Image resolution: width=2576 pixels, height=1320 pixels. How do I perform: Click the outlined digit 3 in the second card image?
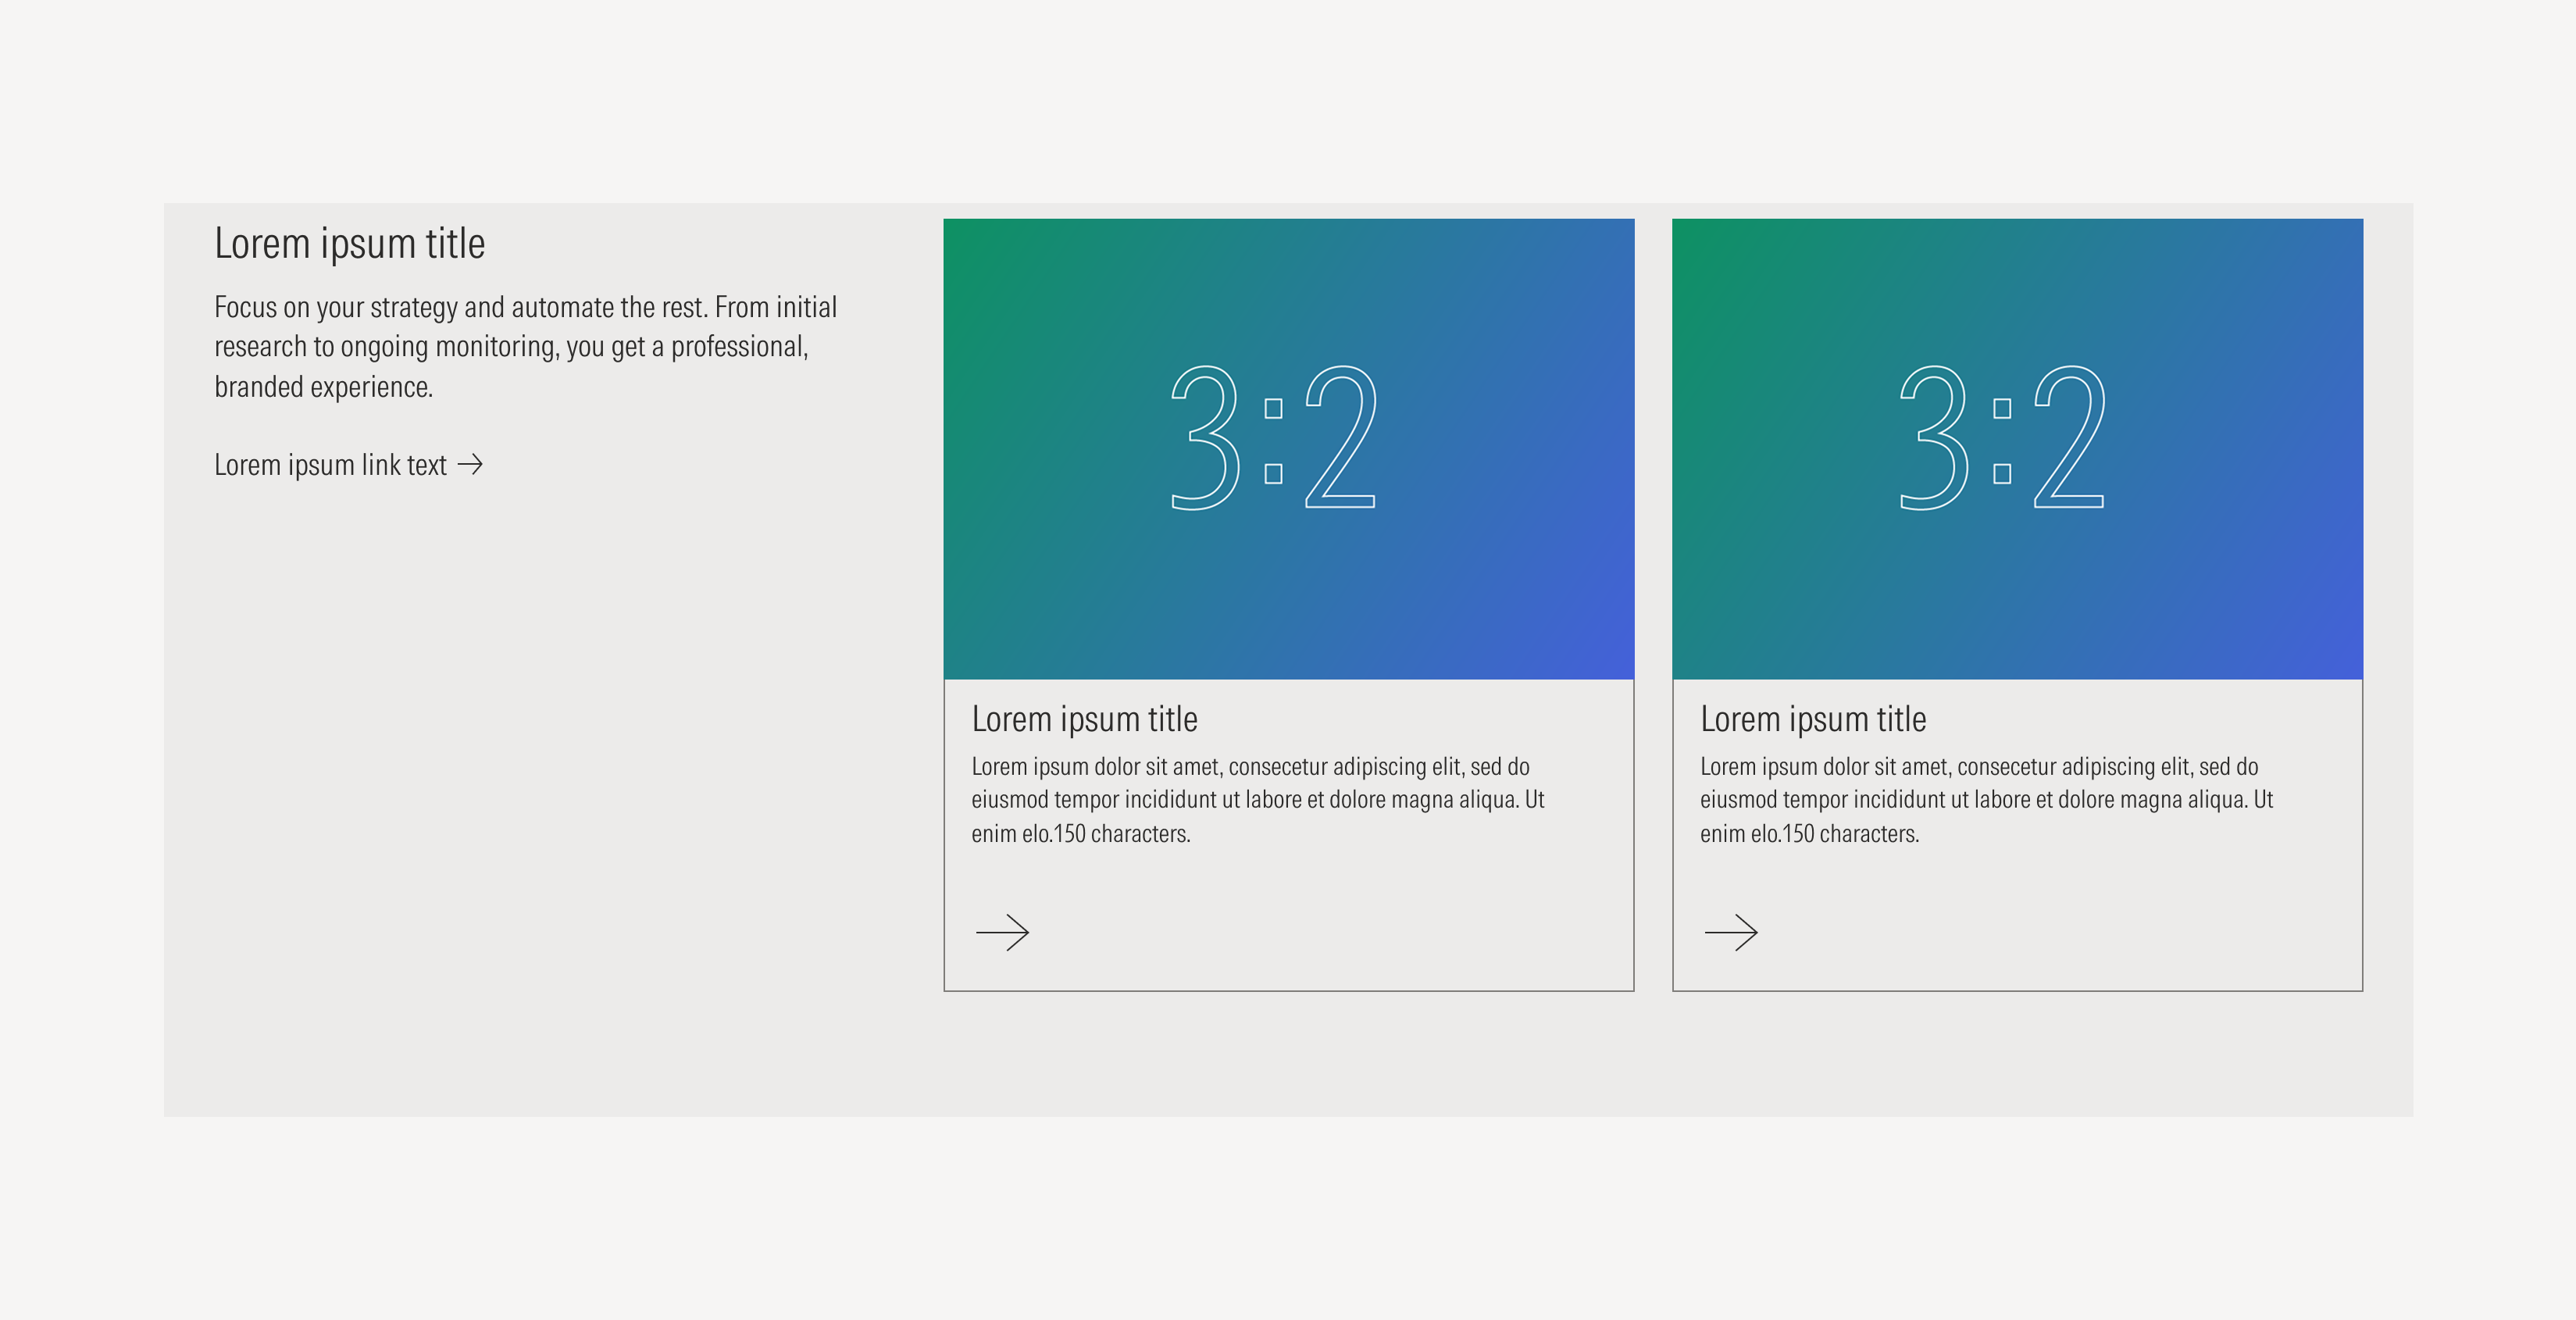1934,438
